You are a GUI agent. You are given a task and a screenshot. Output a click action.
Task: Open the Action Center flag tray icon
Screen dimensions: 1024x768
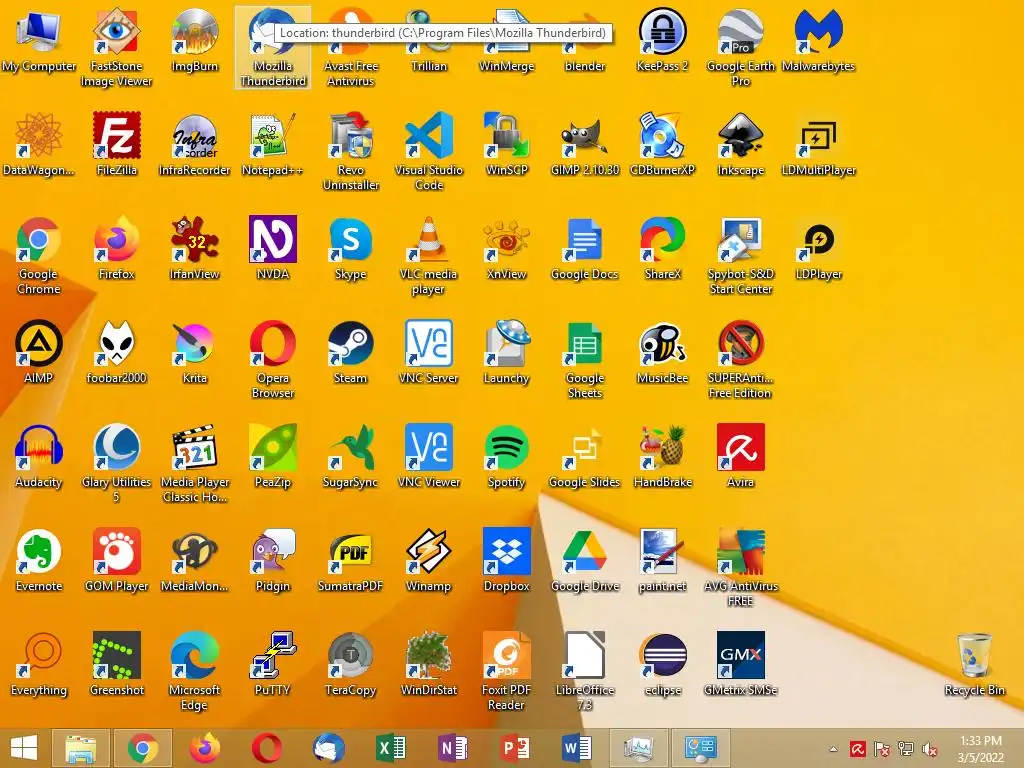coord(882,749)
